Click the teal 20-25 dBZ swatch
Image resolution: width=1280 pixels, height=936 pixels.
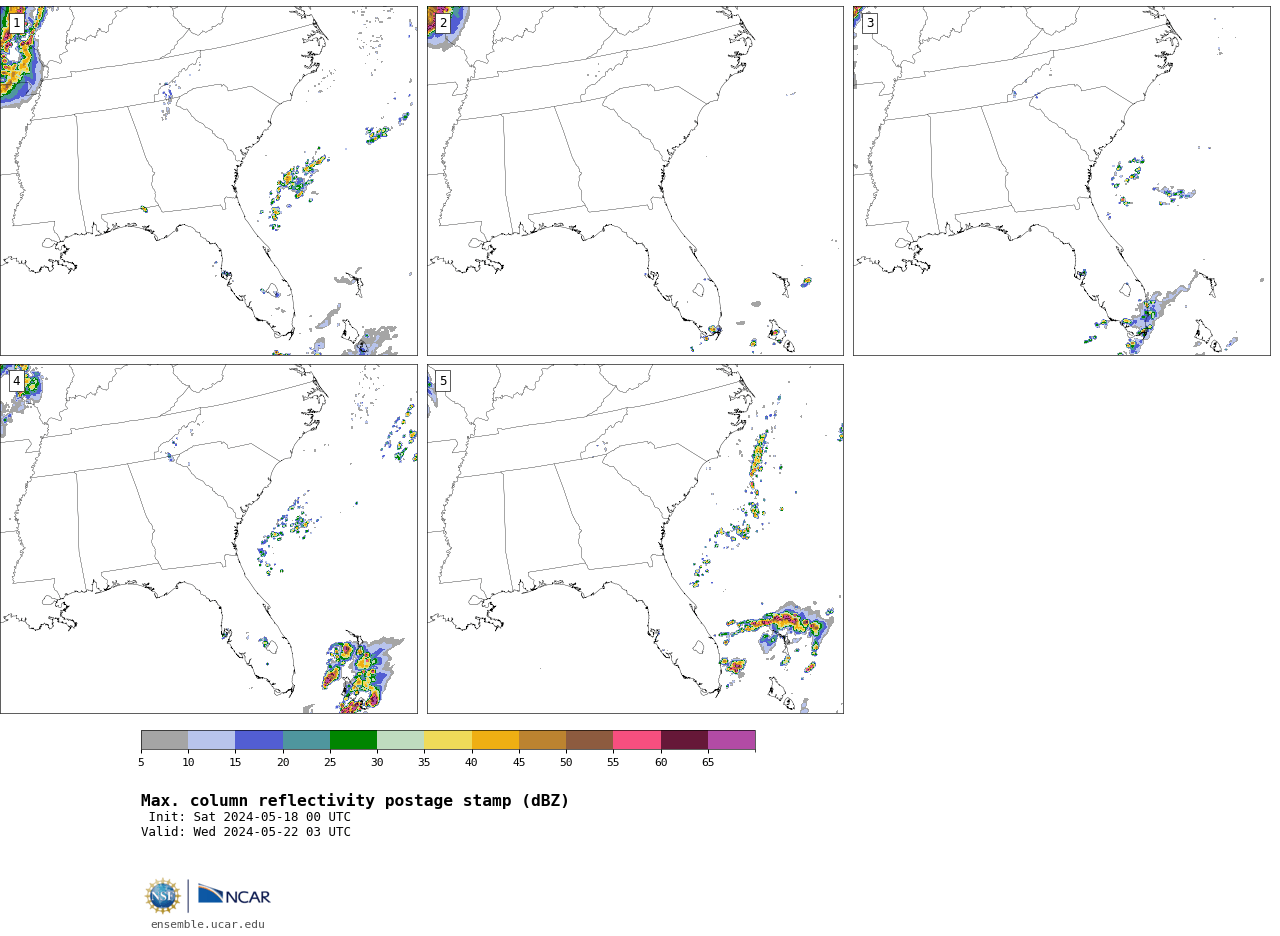306,740
